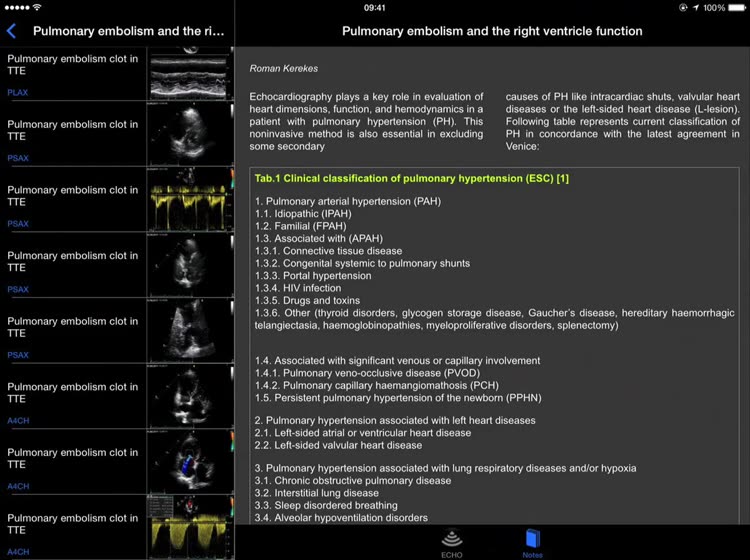Select the Tab.1 Clinical classification heading
Image resolution: width=750 pixels, height=560 pixels.
point(411,178)
